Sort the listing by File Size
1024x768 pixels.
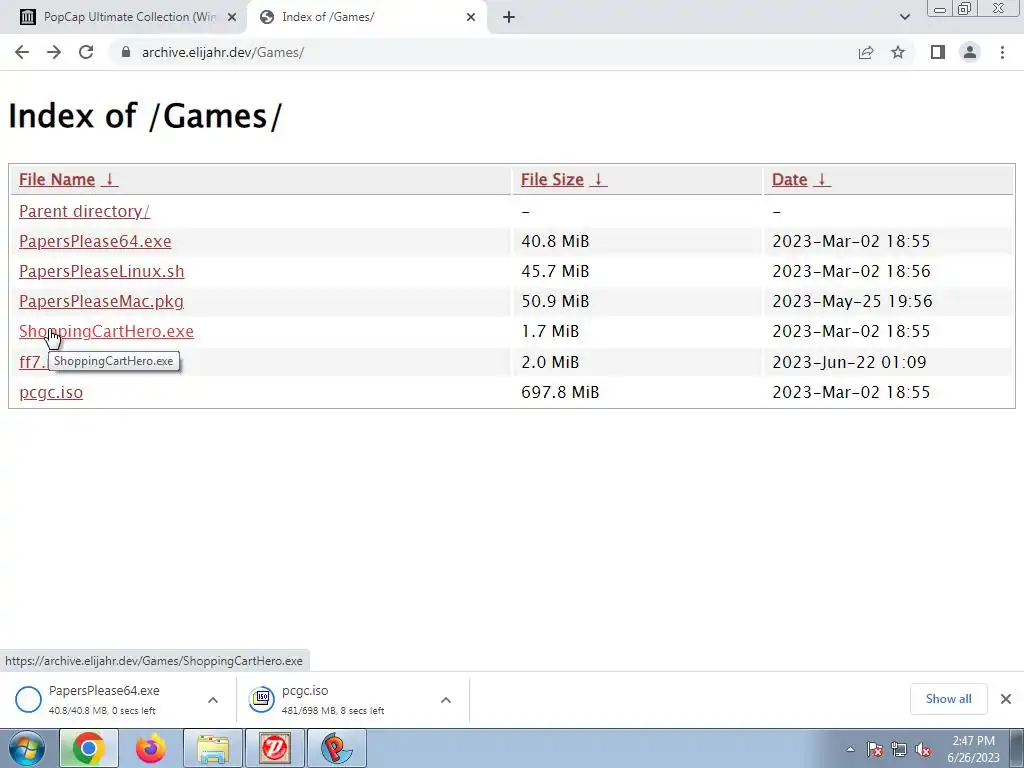552,180
